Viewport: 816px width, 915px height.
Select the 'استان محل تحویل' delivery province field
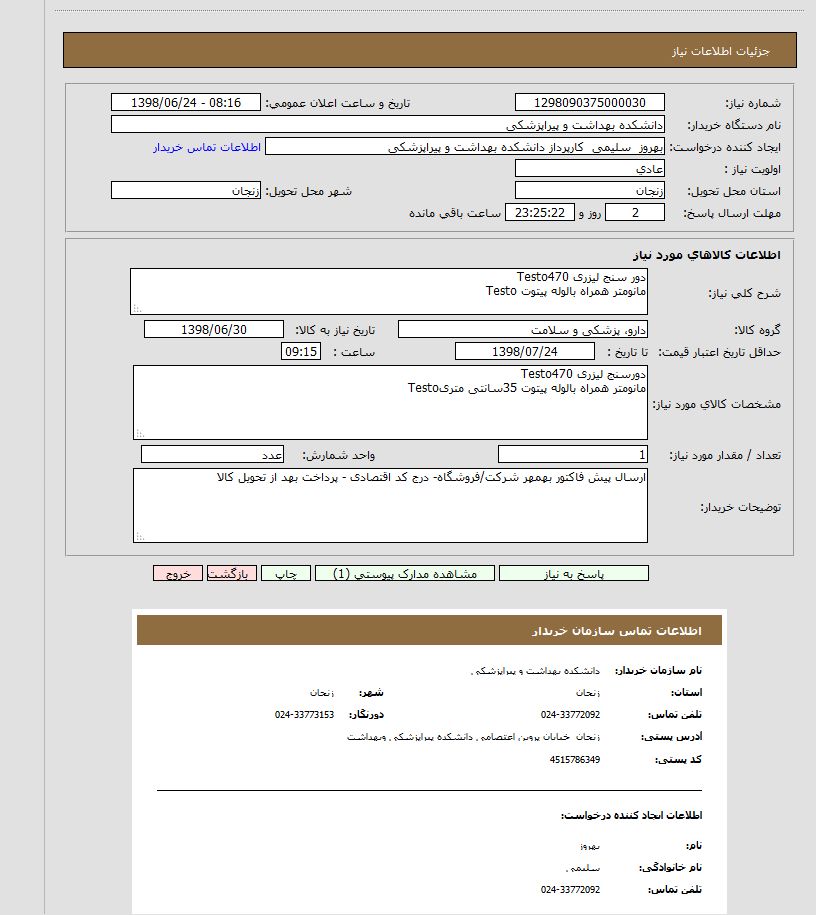(590, 191)
